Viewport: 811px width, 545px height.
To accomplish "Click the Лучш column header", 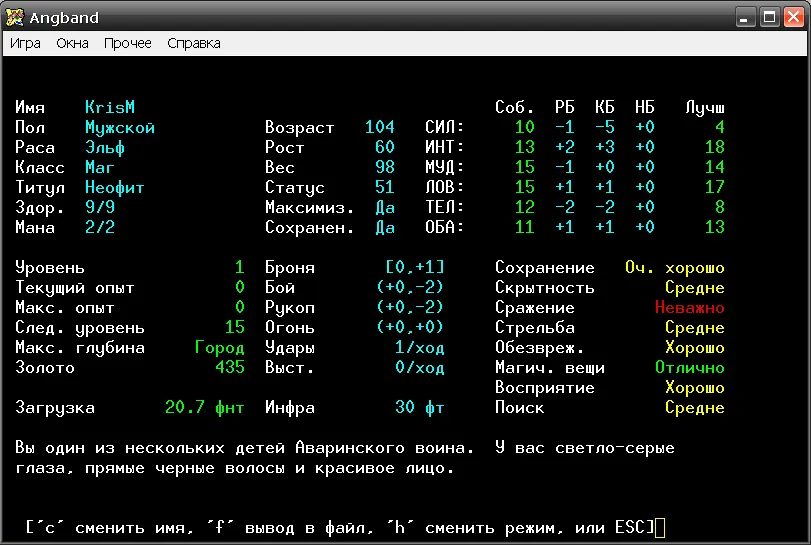I will coord(705,107).
